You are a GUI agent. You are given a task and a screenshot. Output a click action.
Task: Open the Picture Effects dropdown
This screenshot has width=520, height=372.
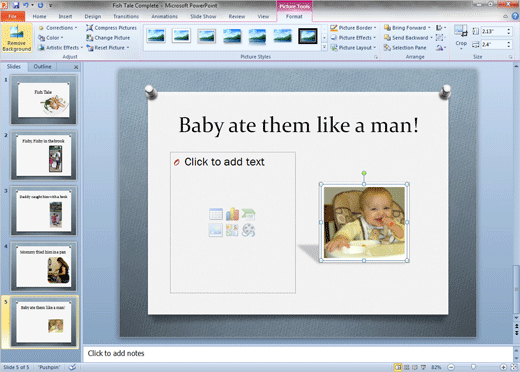(x=353, y=38)
